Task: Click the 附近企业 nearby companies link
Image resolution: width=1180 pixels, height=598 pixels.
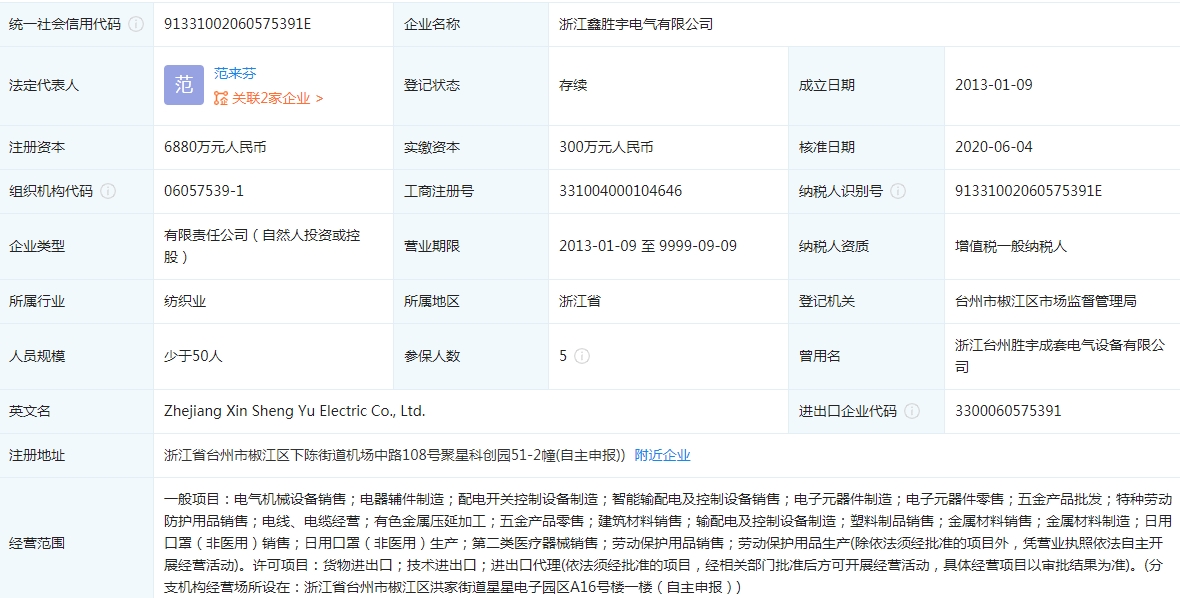Action: click(662, 455)
